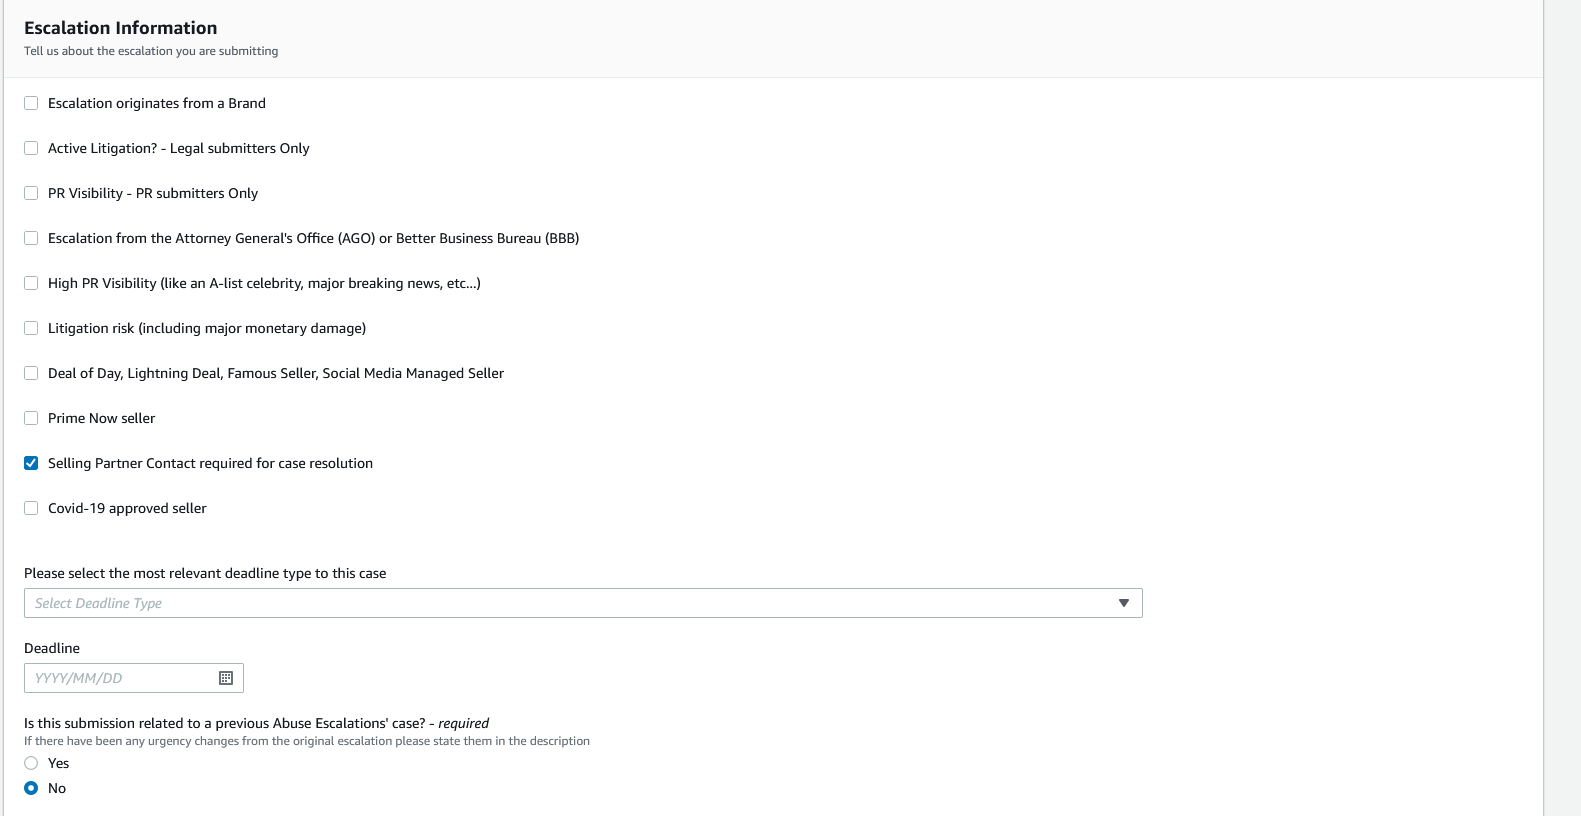Open the Select Deadline Type combo box
The image size is (1581, 816).
[x=583, y=603]
